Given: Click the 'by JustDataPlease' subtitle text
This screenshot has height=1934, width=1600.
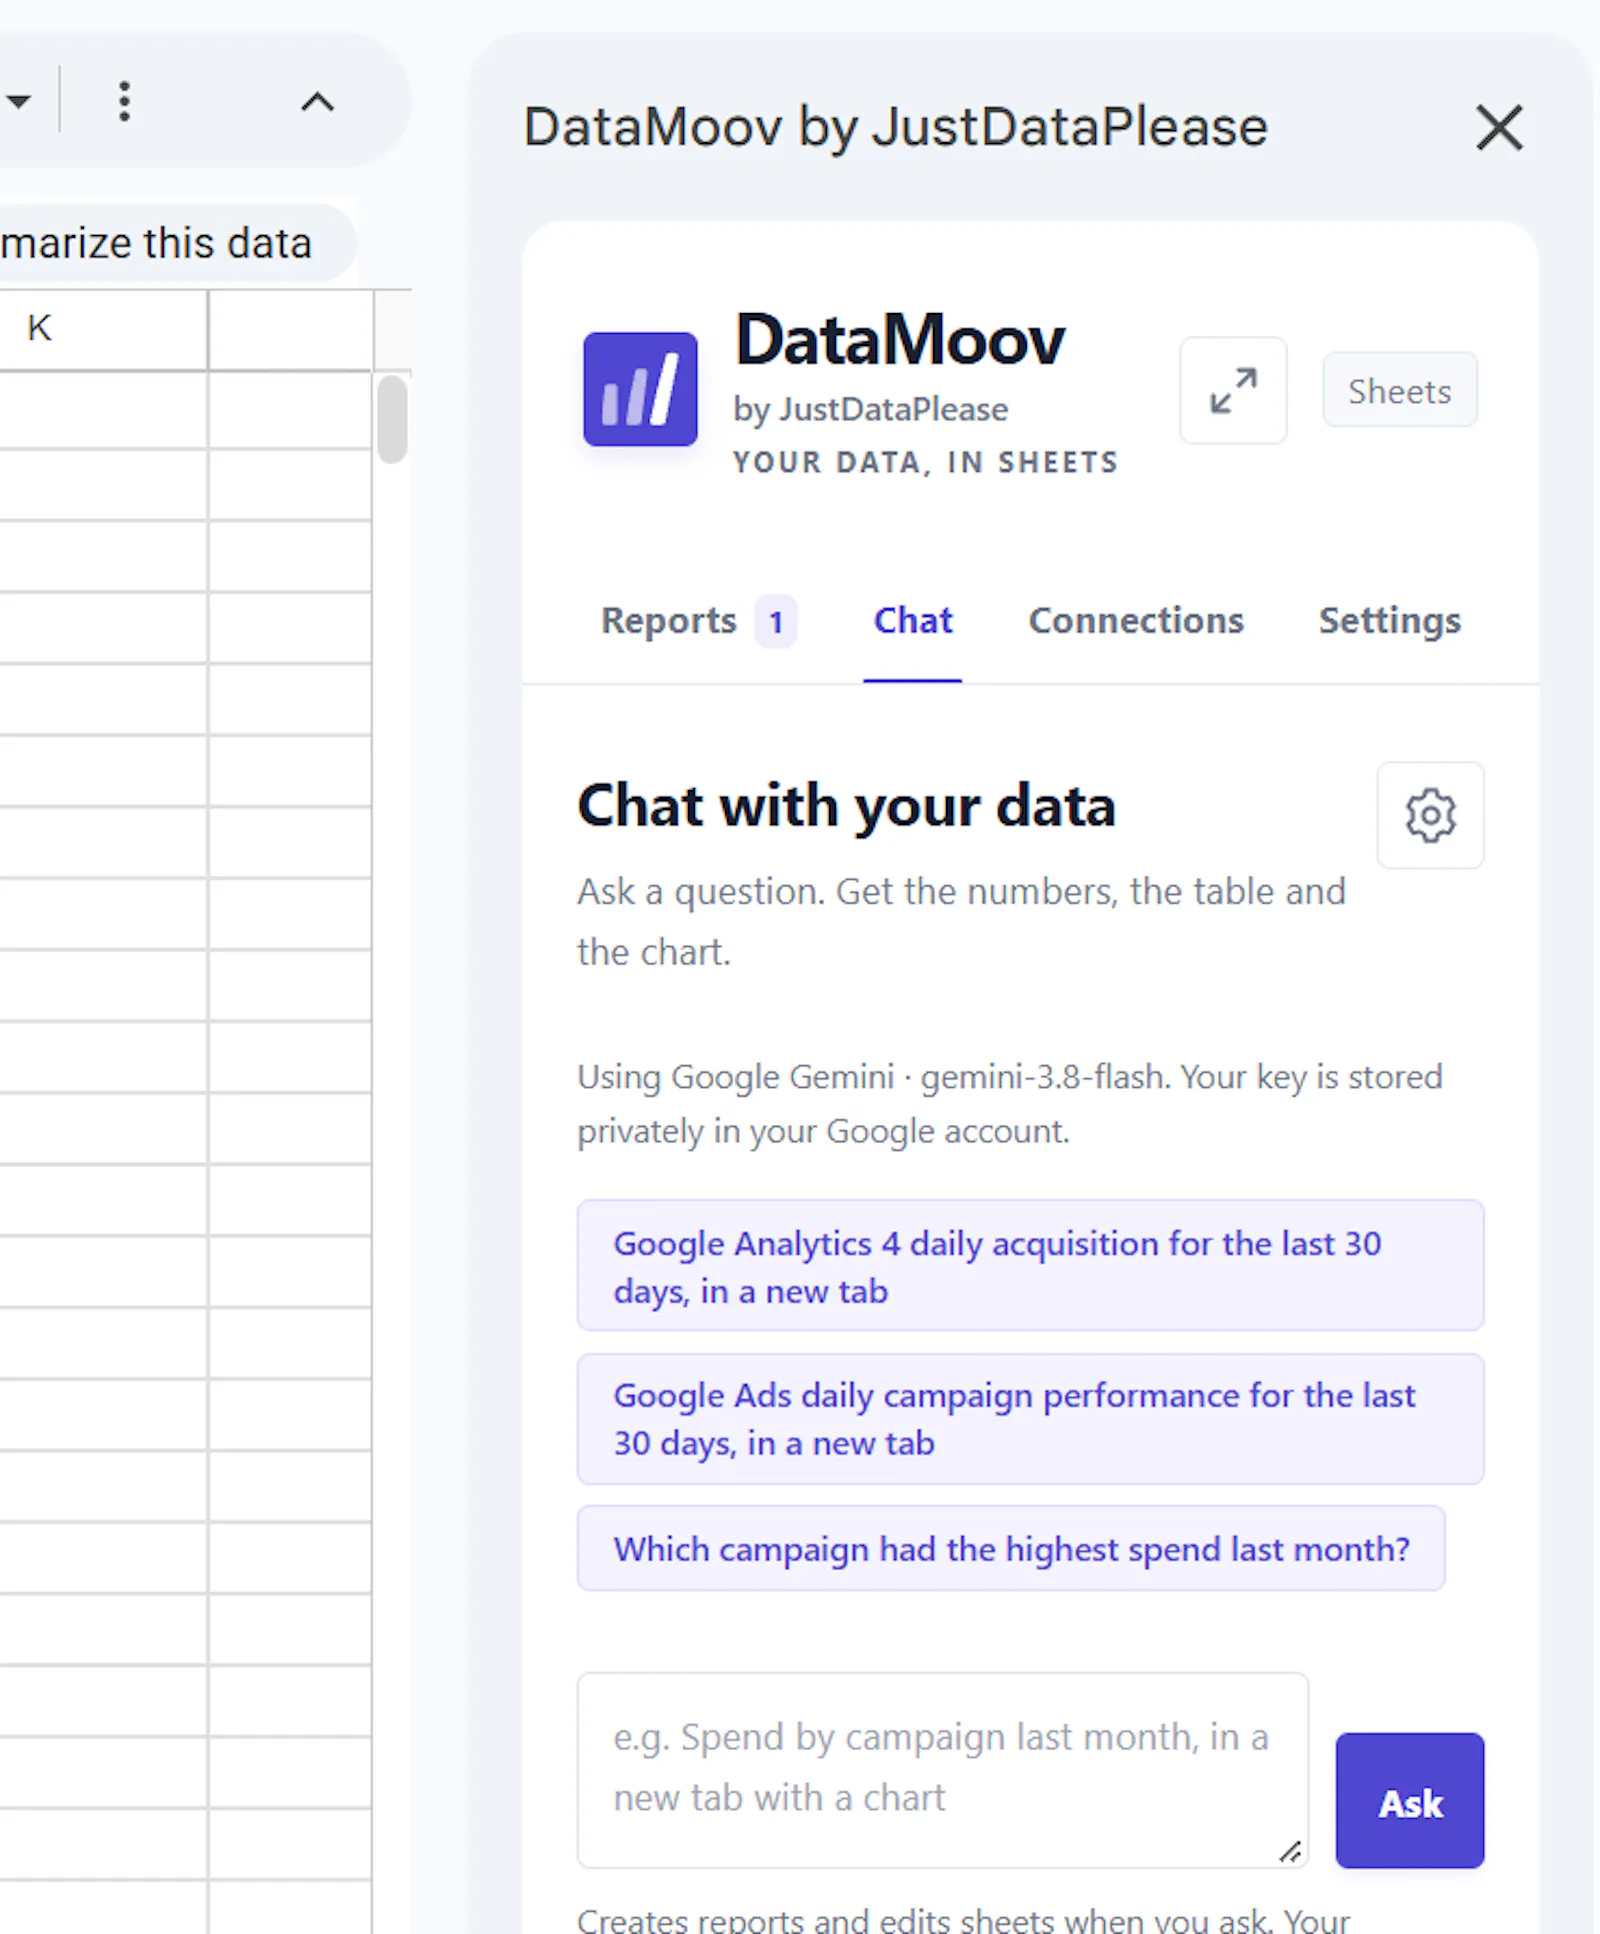Looking at the screenshot, I should pyautogui.click(x=871, y=410).
